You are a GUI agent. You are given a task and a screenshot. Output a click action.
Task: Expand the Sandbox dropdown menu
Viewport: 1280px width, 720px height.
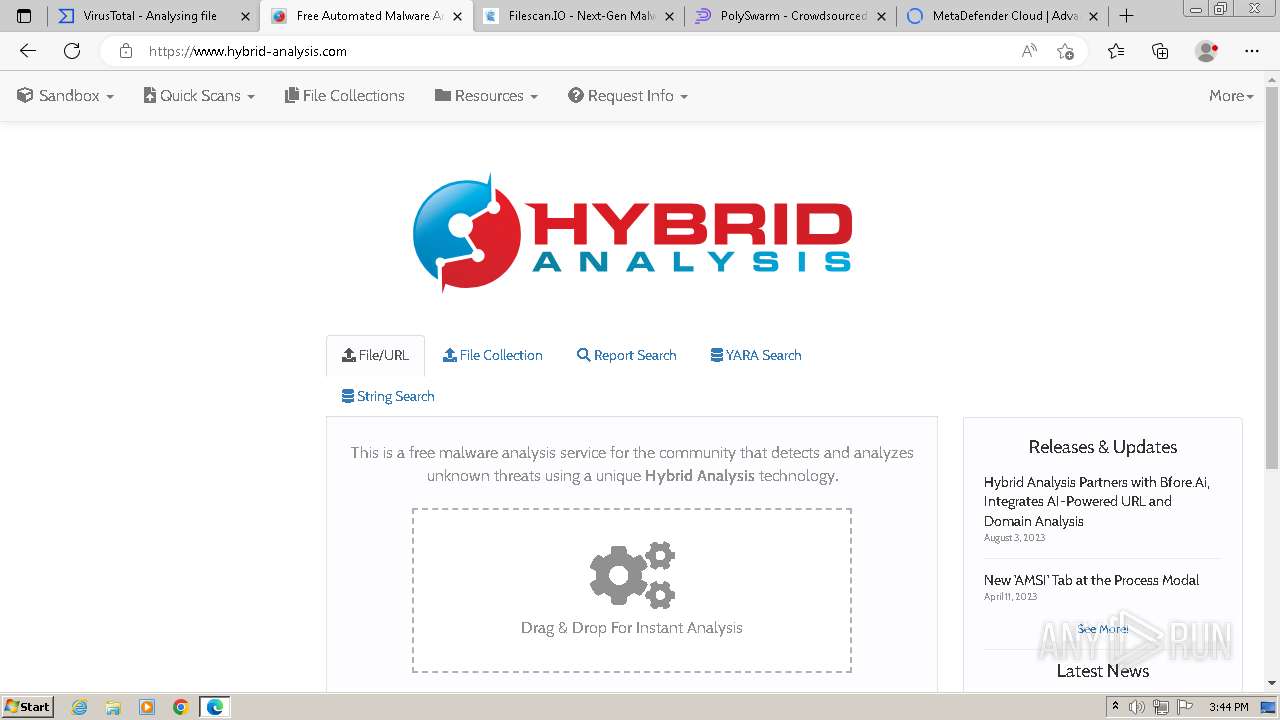coord(66,96)
